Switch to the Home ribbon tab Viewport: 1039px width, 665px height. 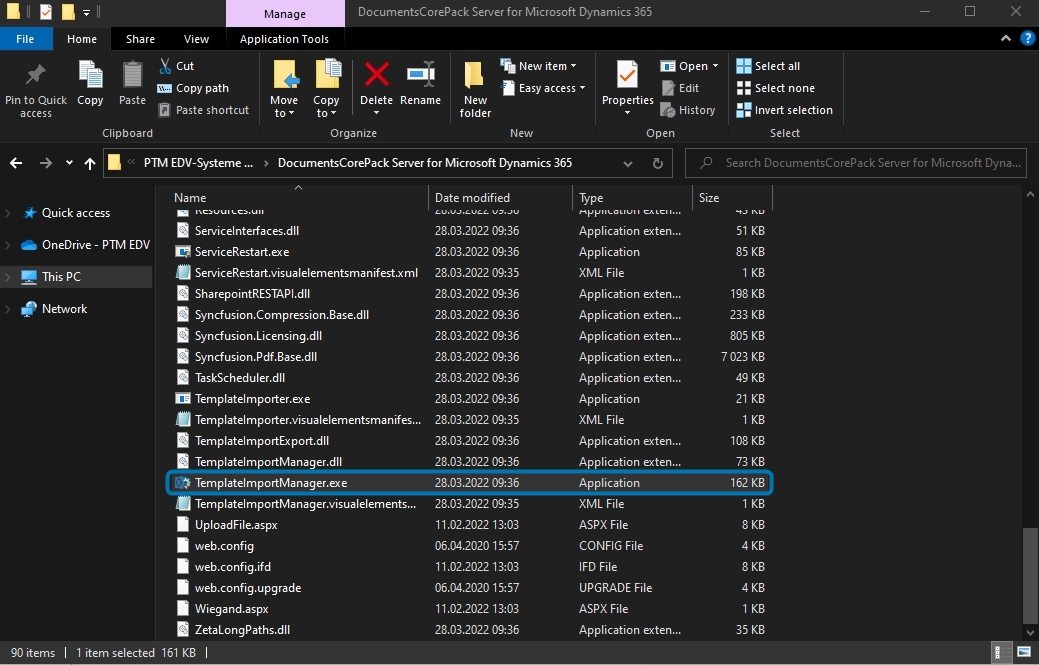[82, 39]
